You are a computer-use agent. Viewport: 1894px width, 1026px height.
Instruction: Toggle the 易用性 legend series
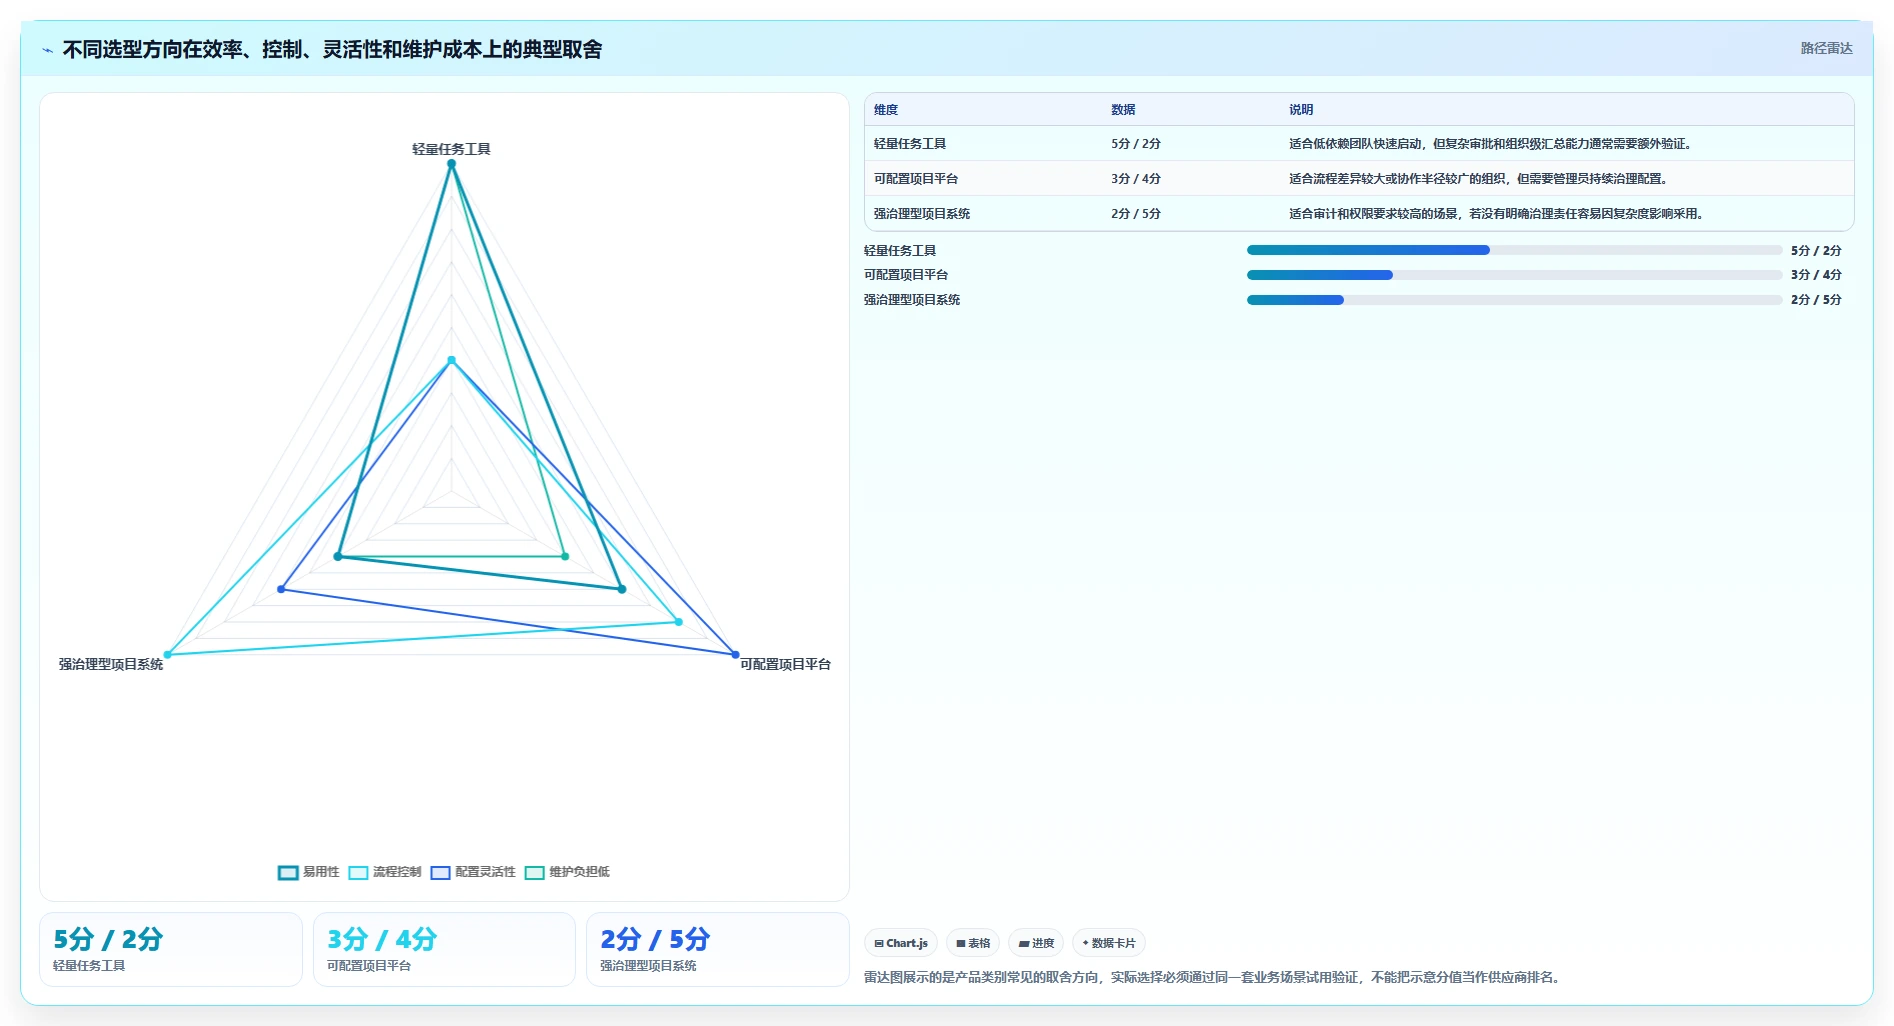(309, 872)
